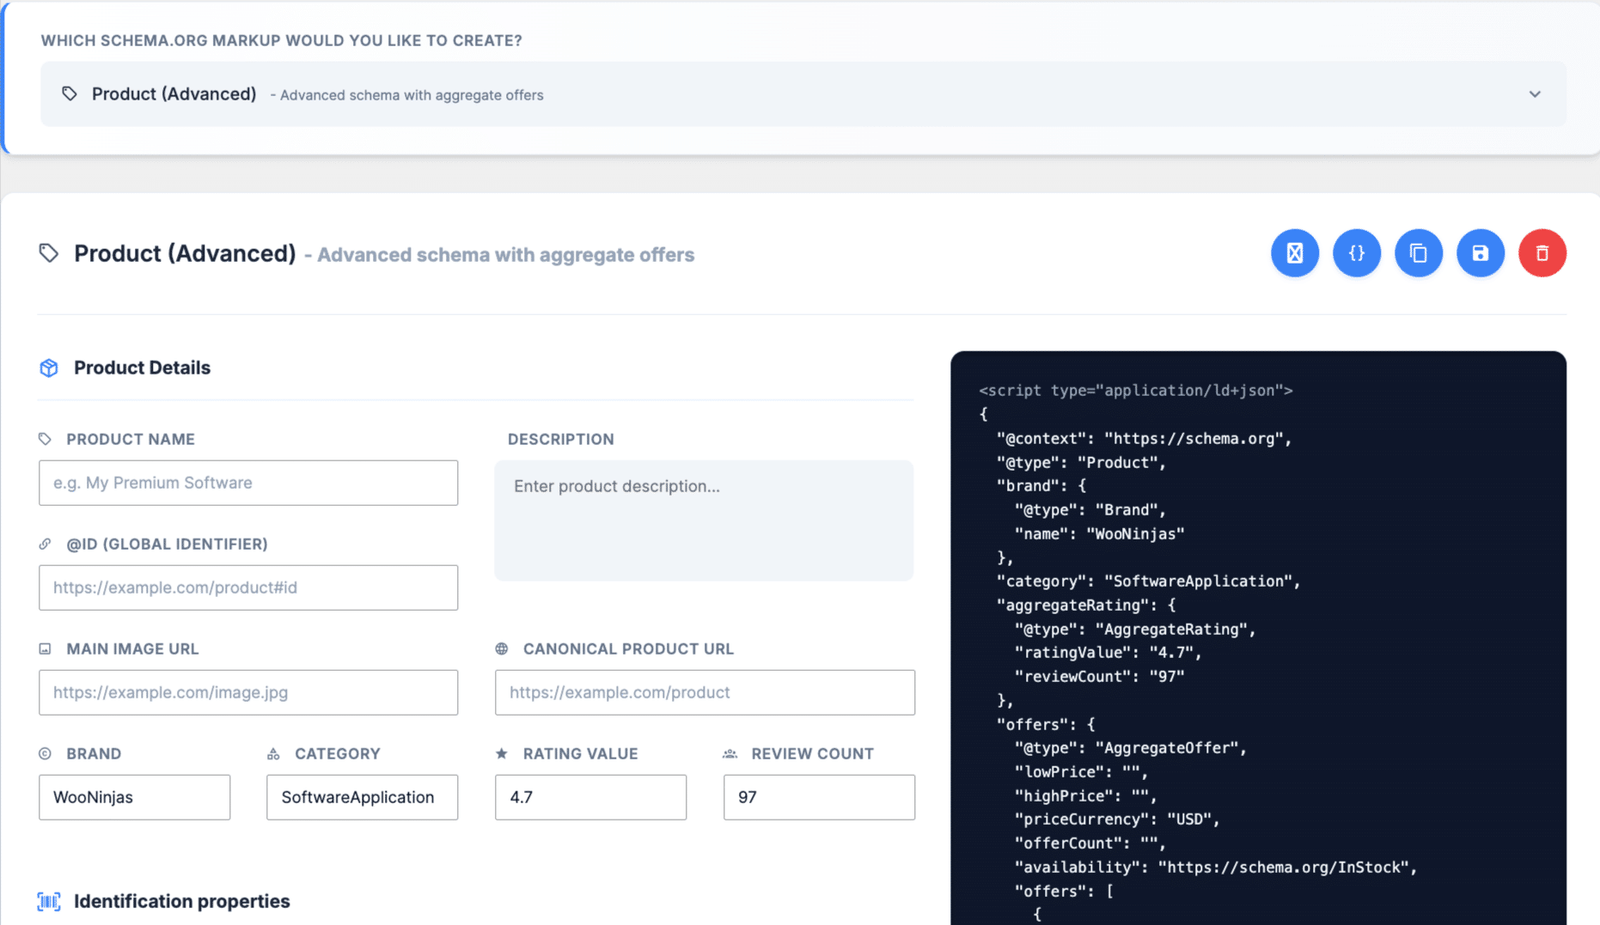Click the Product Details section heading
The width and height of the screenshot is (1600, 925).
(142, 368)
